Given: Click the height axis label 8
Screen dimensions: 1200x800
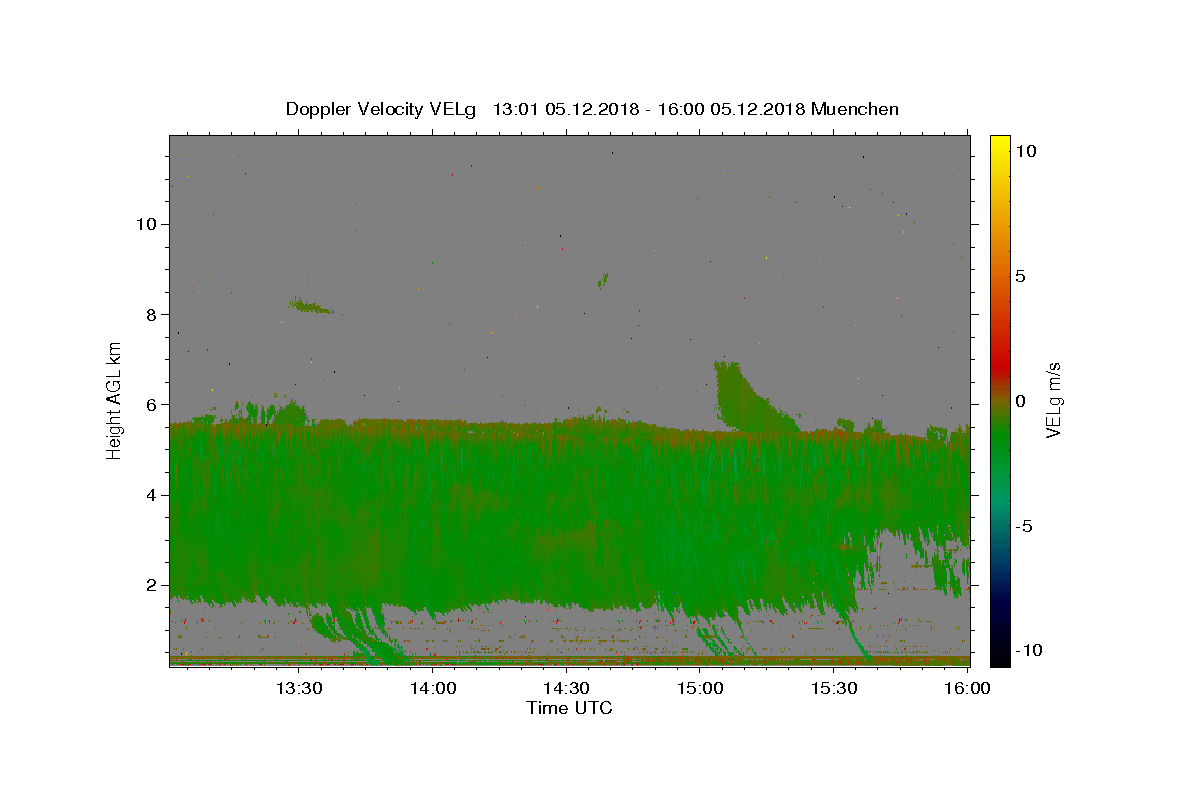Looking at the screenshot, I should [151, 314].
